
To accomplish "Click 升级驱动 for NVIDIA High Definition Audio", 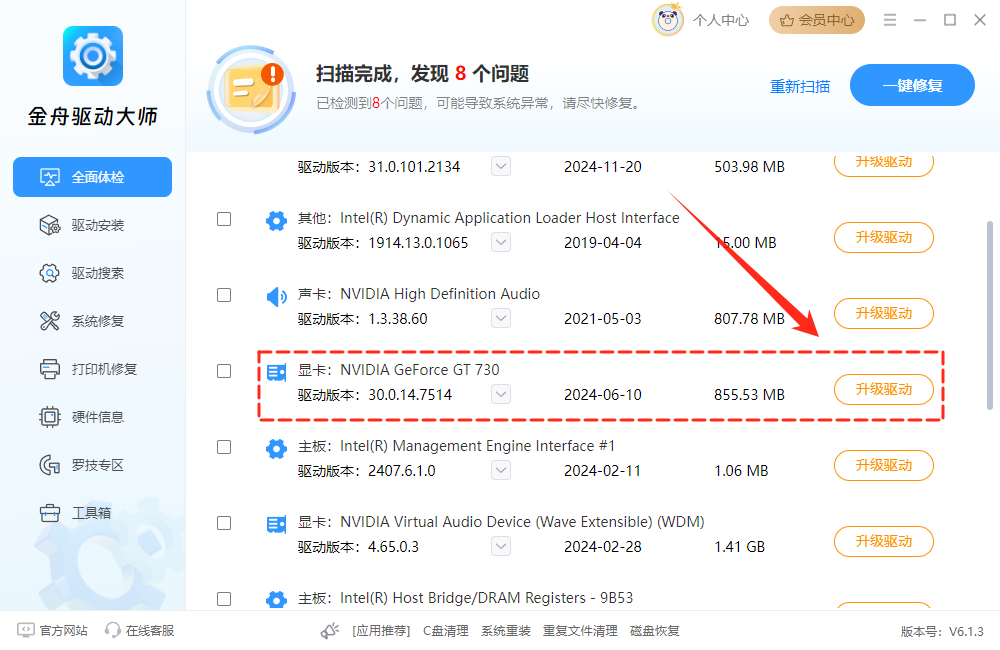I will (x=884, y=314).
